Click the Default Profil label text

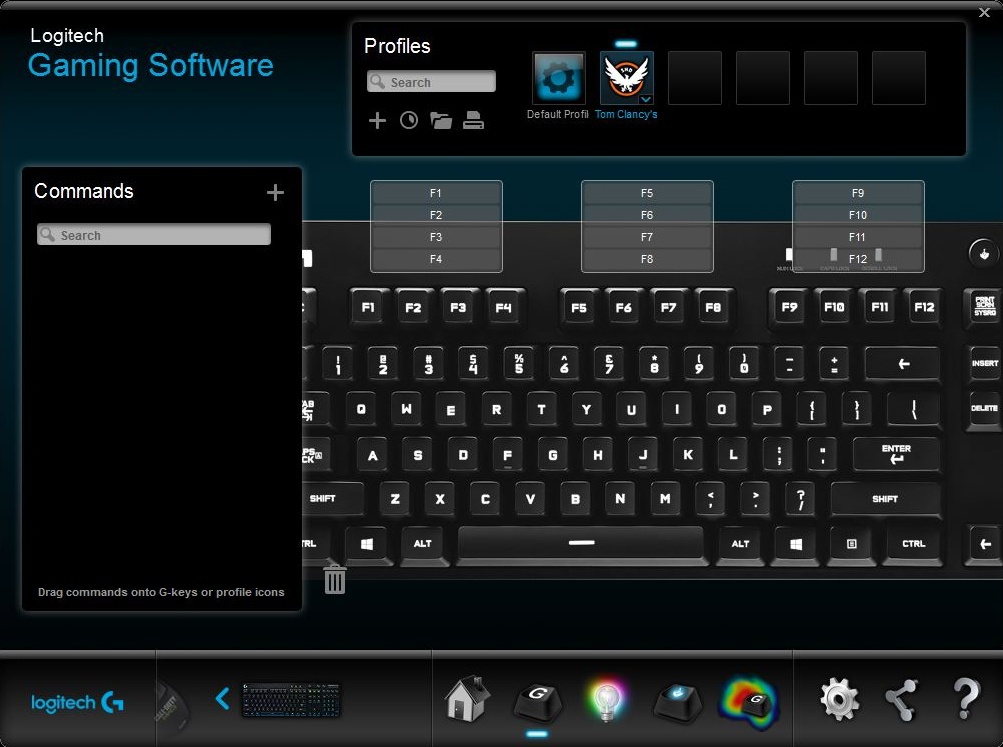pyautogui.click(x=558, y=114)
